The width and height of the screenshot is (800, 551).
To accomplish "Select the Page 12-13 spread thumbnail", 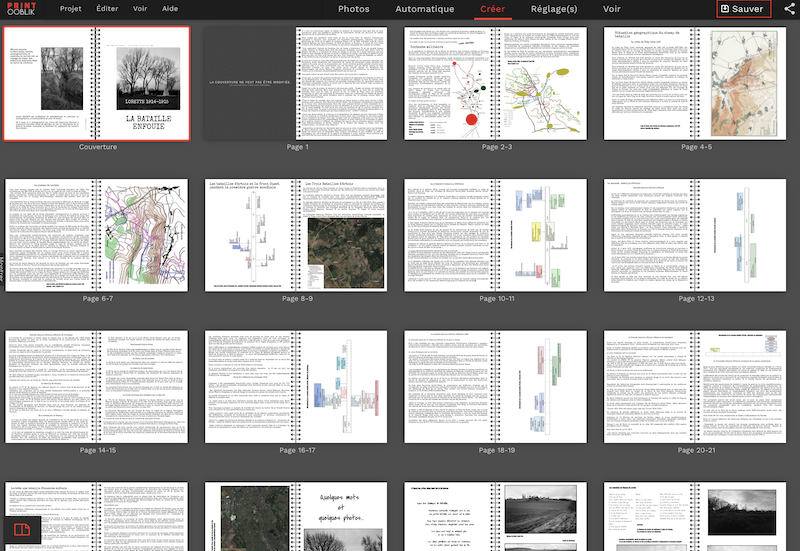I will (695, 235).
